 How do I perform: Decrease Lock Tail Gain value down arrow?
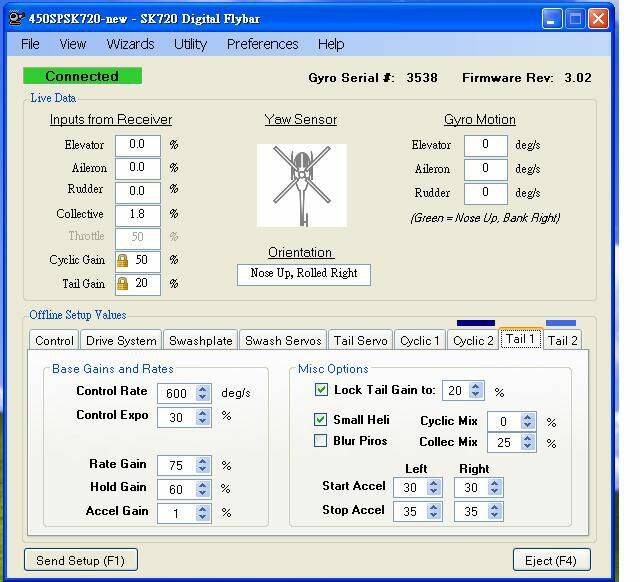(x=476, y=395)
